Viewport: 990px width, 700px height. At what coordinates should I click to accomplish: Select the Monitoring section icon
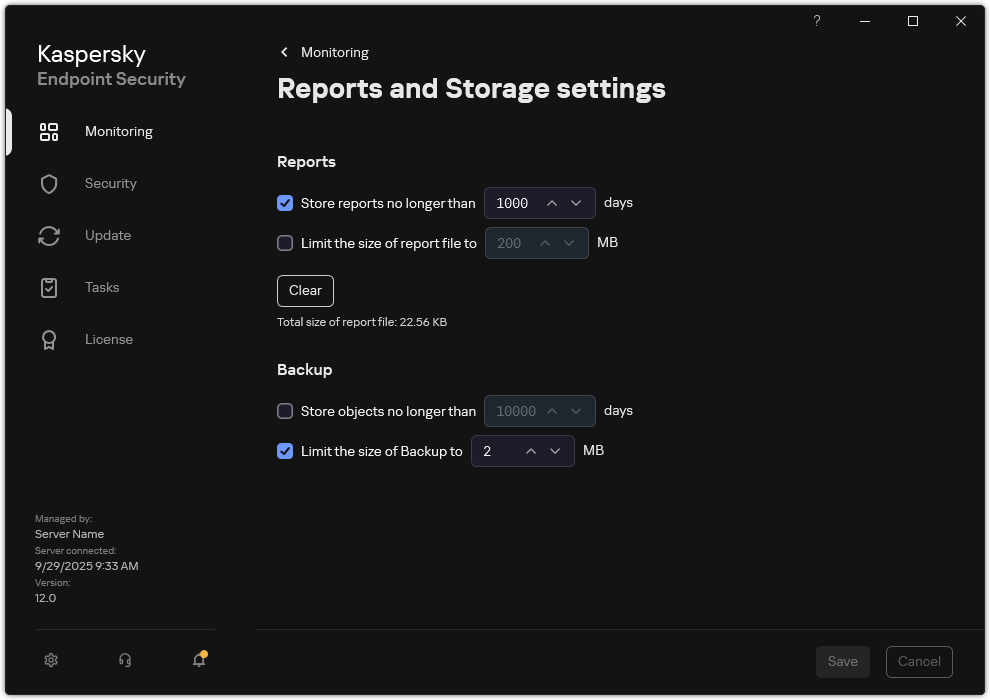coord(48,131)
